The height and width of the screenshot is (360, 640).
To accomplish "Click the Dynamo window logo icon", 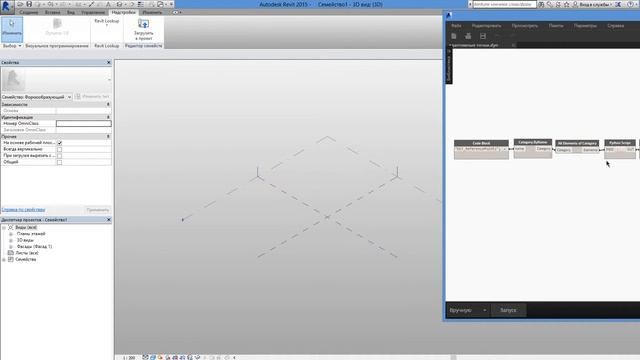I will coord(449,16).
